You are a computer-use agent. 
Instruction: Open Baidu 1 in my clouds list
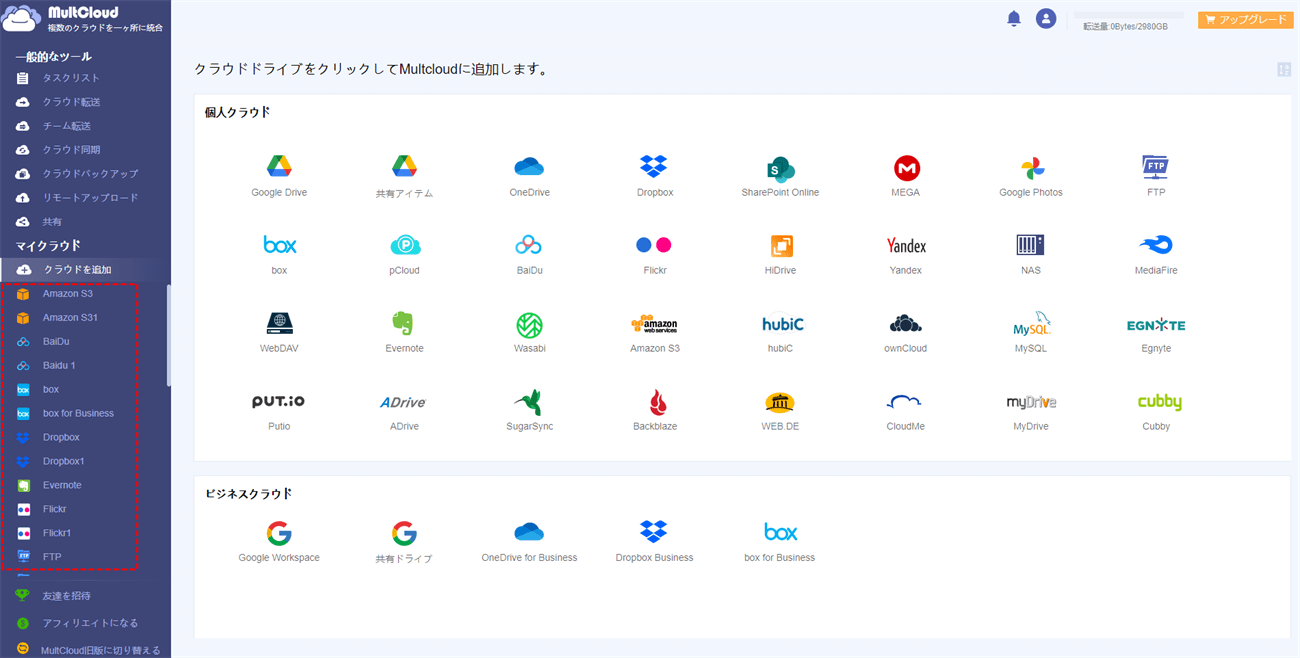(x=59, y=366)
